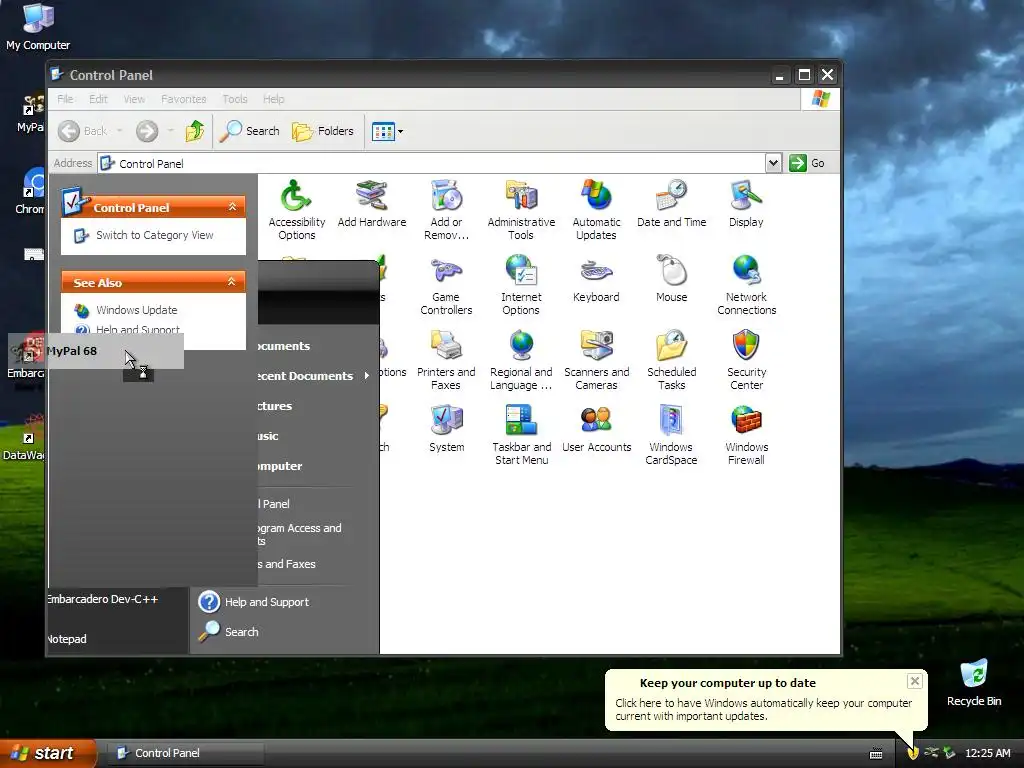Open Printers and Faxes icon
The height and width of the screenshot is (768, 1024).
pos(446,360)
